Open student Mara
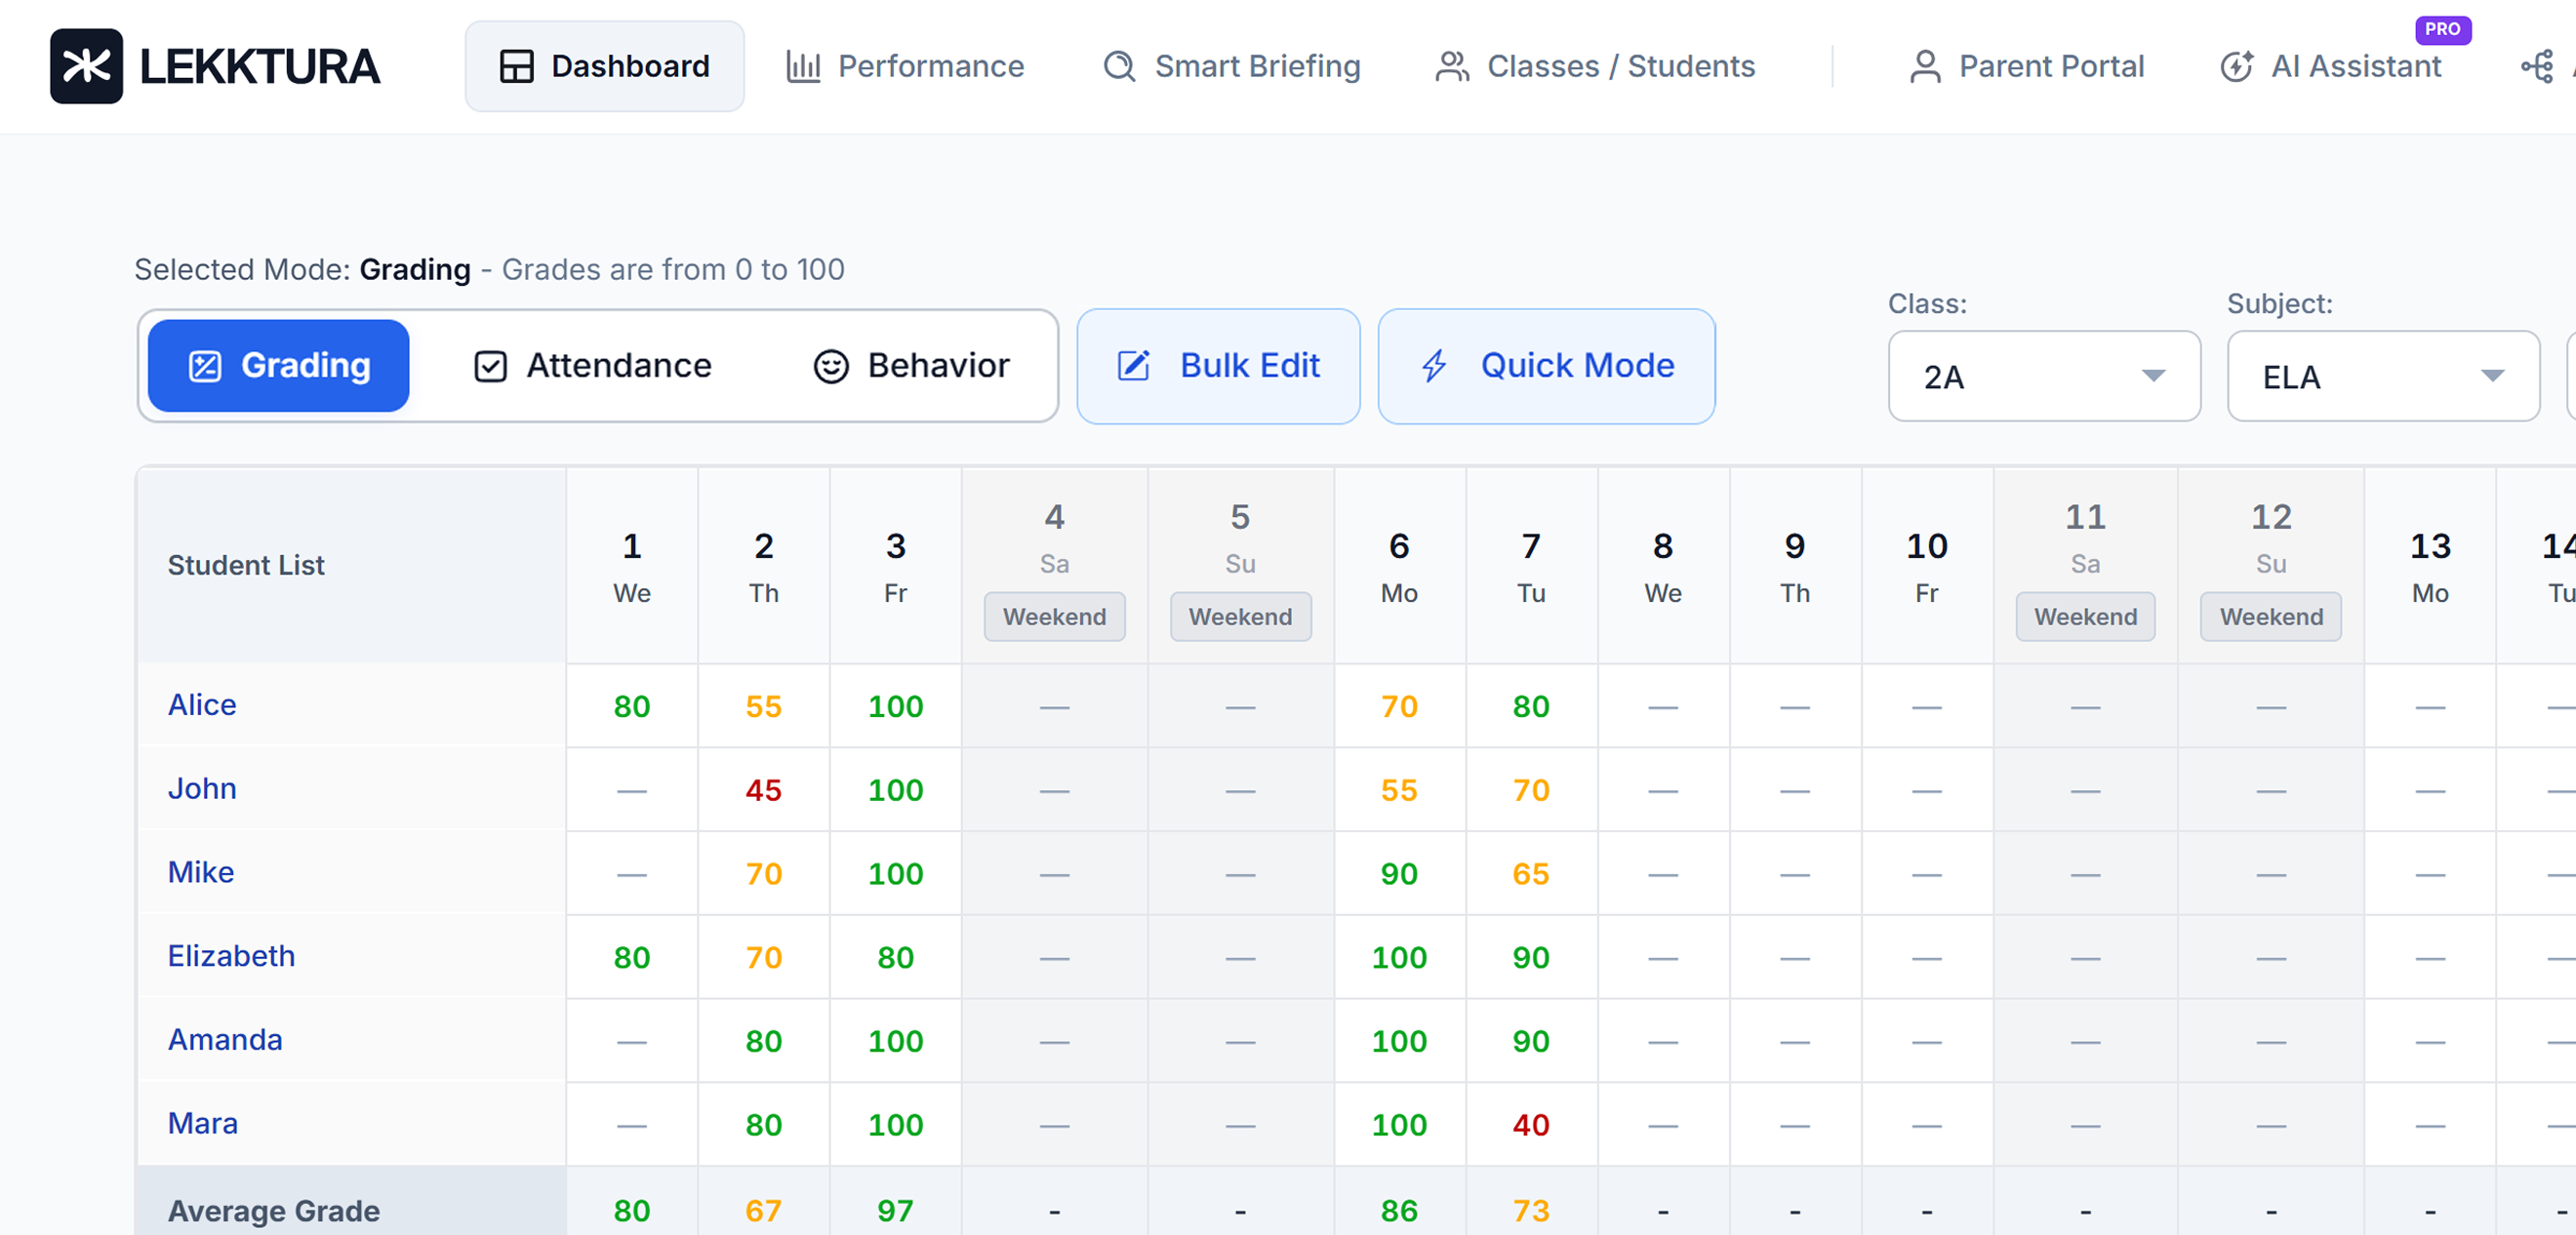 tap(203, 1123)
